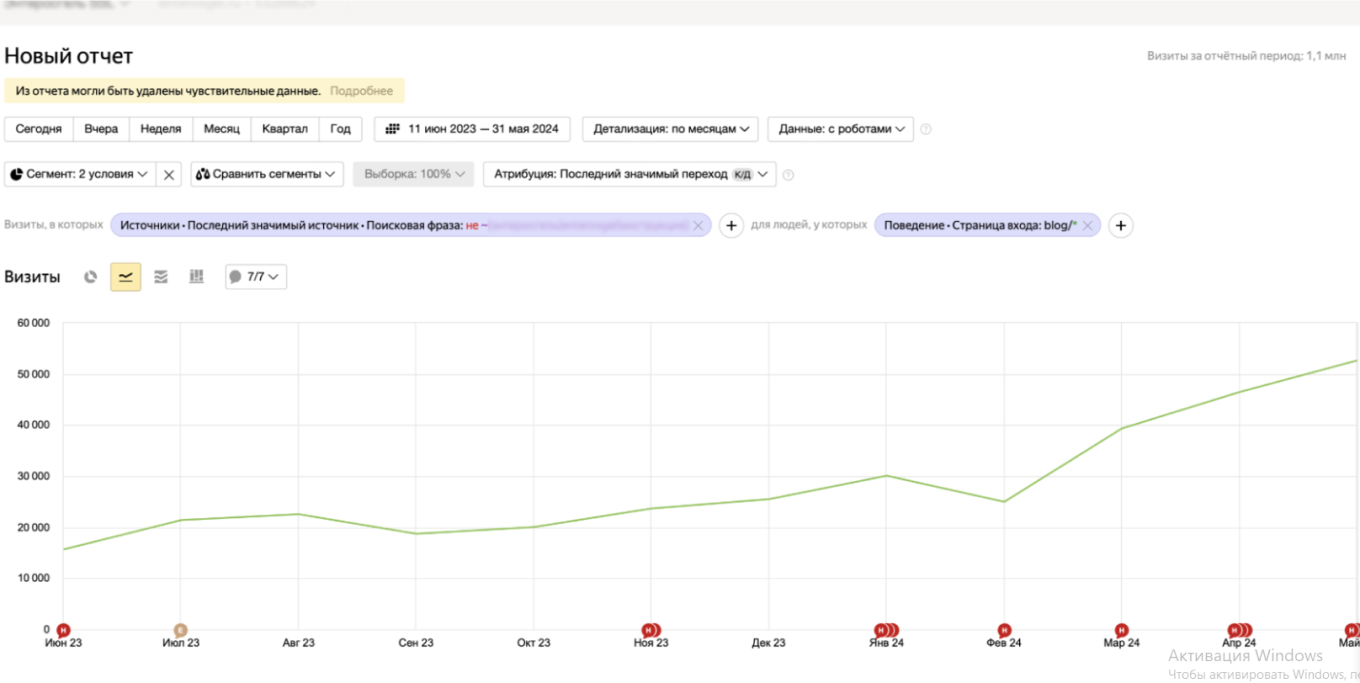
Task: Open the data with robots dropdown
Action: pyautogui.click(x=840, y=129)
